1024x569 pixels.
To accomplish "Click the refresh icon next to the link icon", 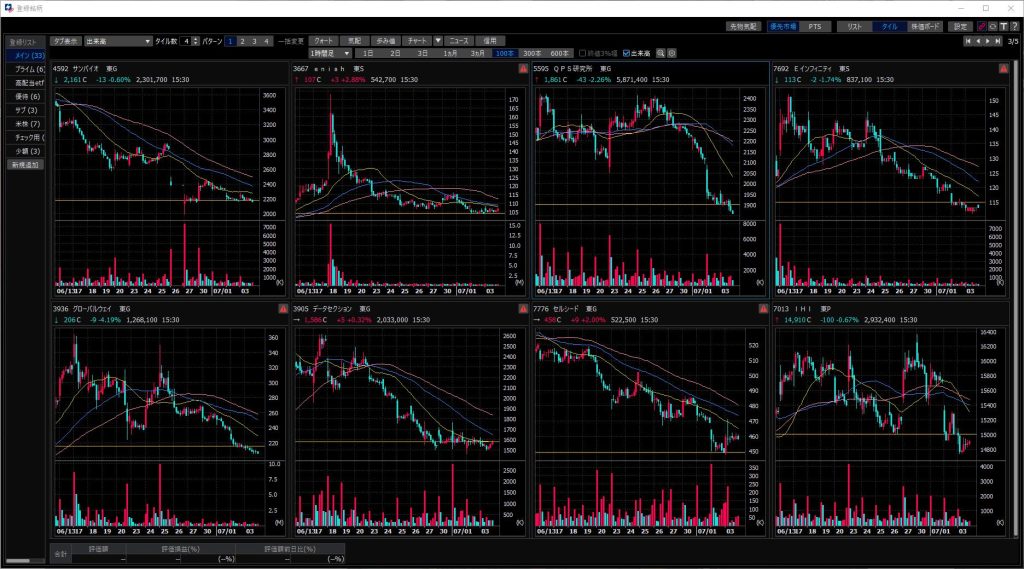I will point(991,26).
